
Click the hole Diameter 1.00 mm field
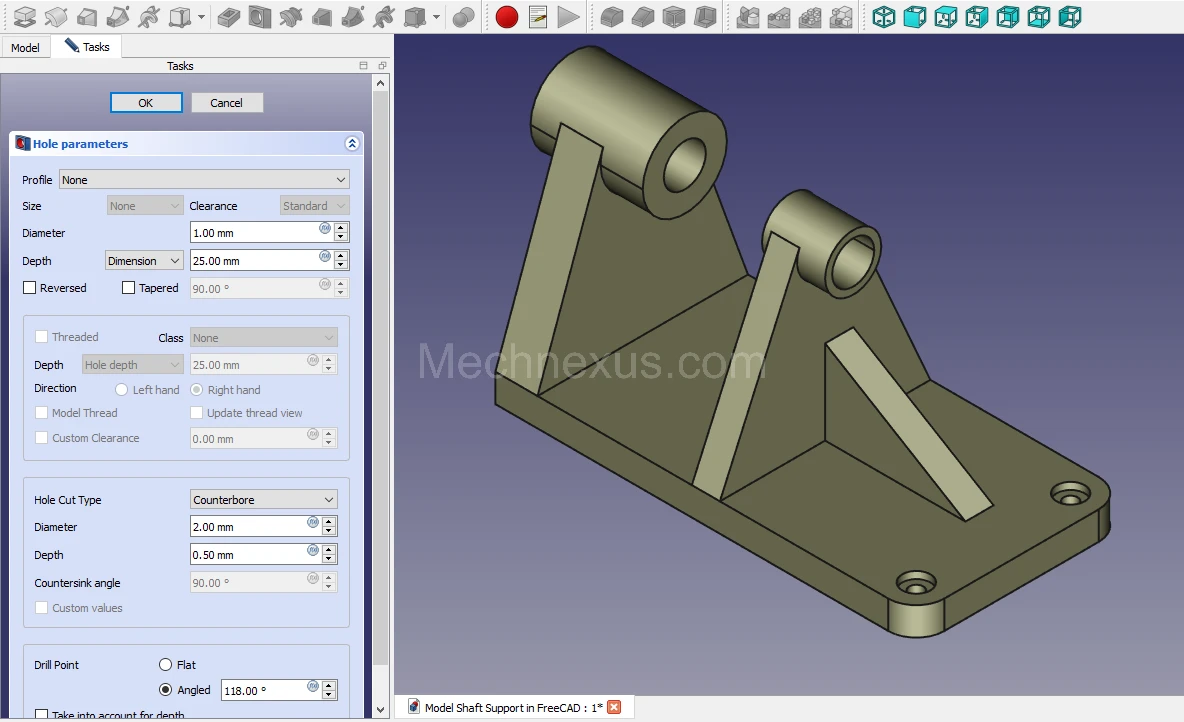click(x=254, y=233)
